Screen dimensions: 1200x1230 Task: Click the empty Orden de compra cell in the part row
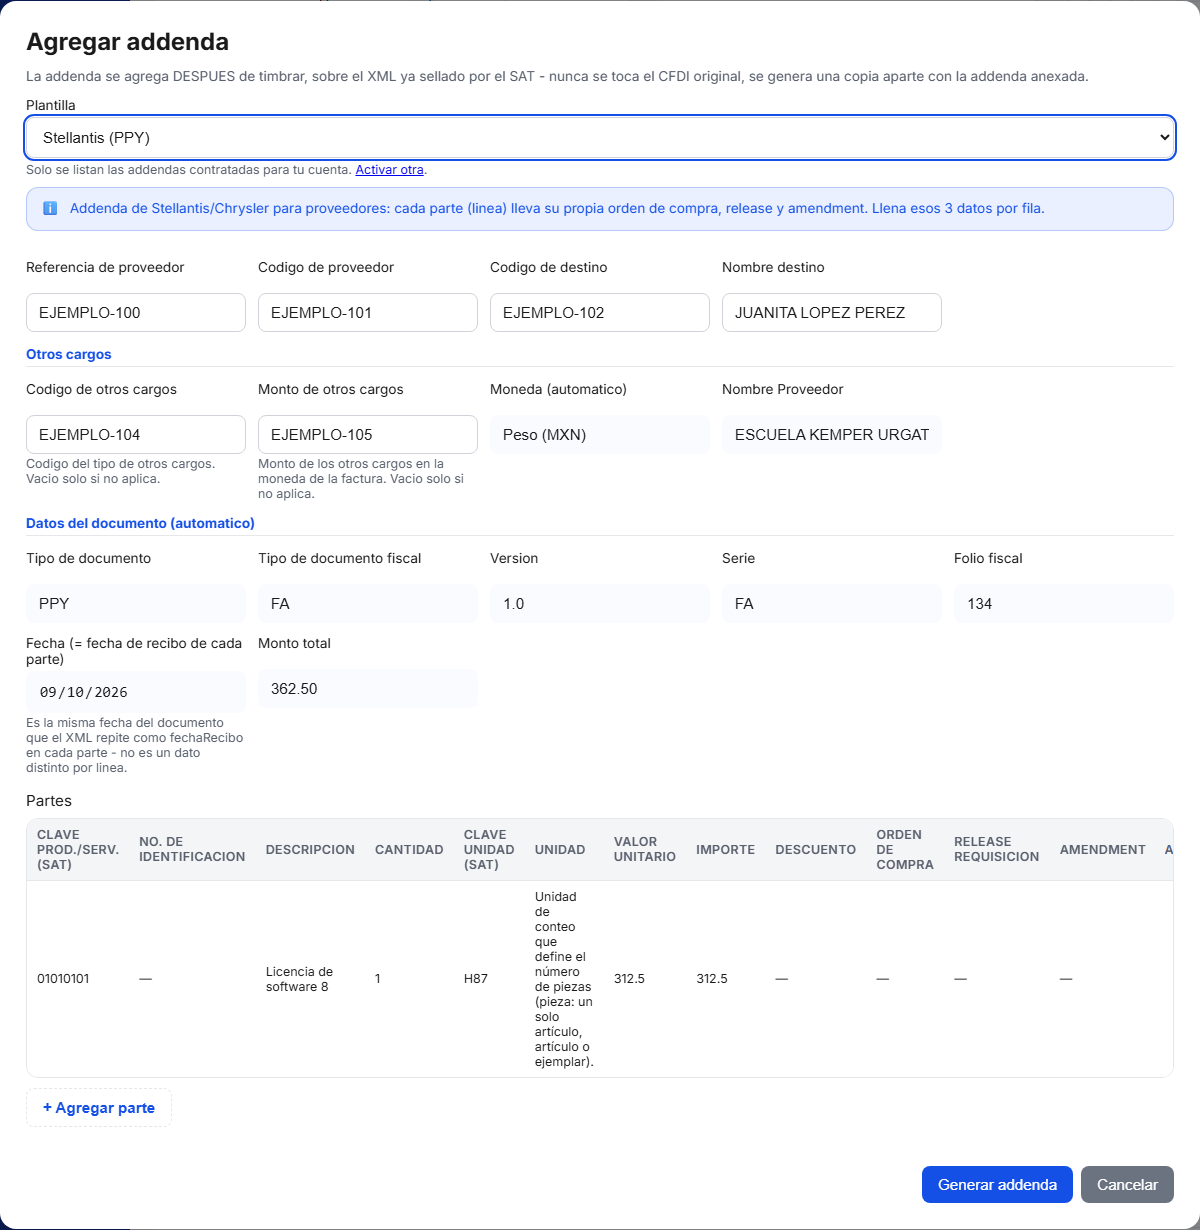[x=905, y=979]
